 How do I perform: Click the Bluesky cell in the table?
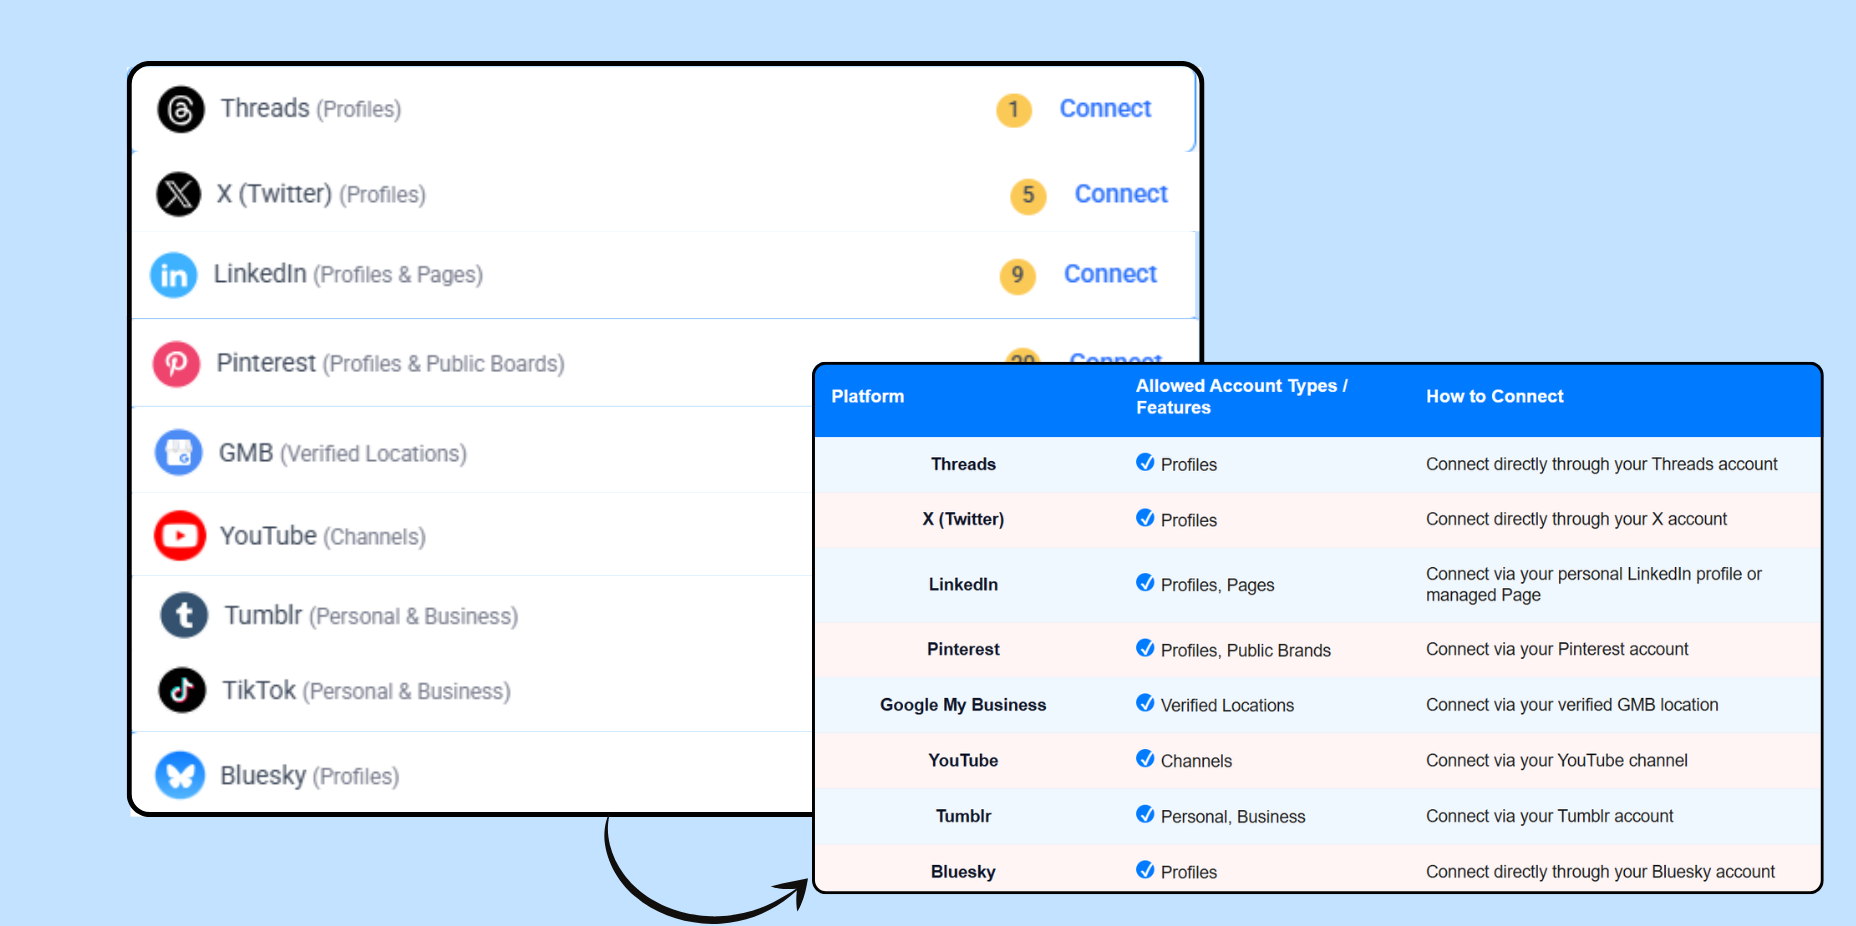point(963,872)
